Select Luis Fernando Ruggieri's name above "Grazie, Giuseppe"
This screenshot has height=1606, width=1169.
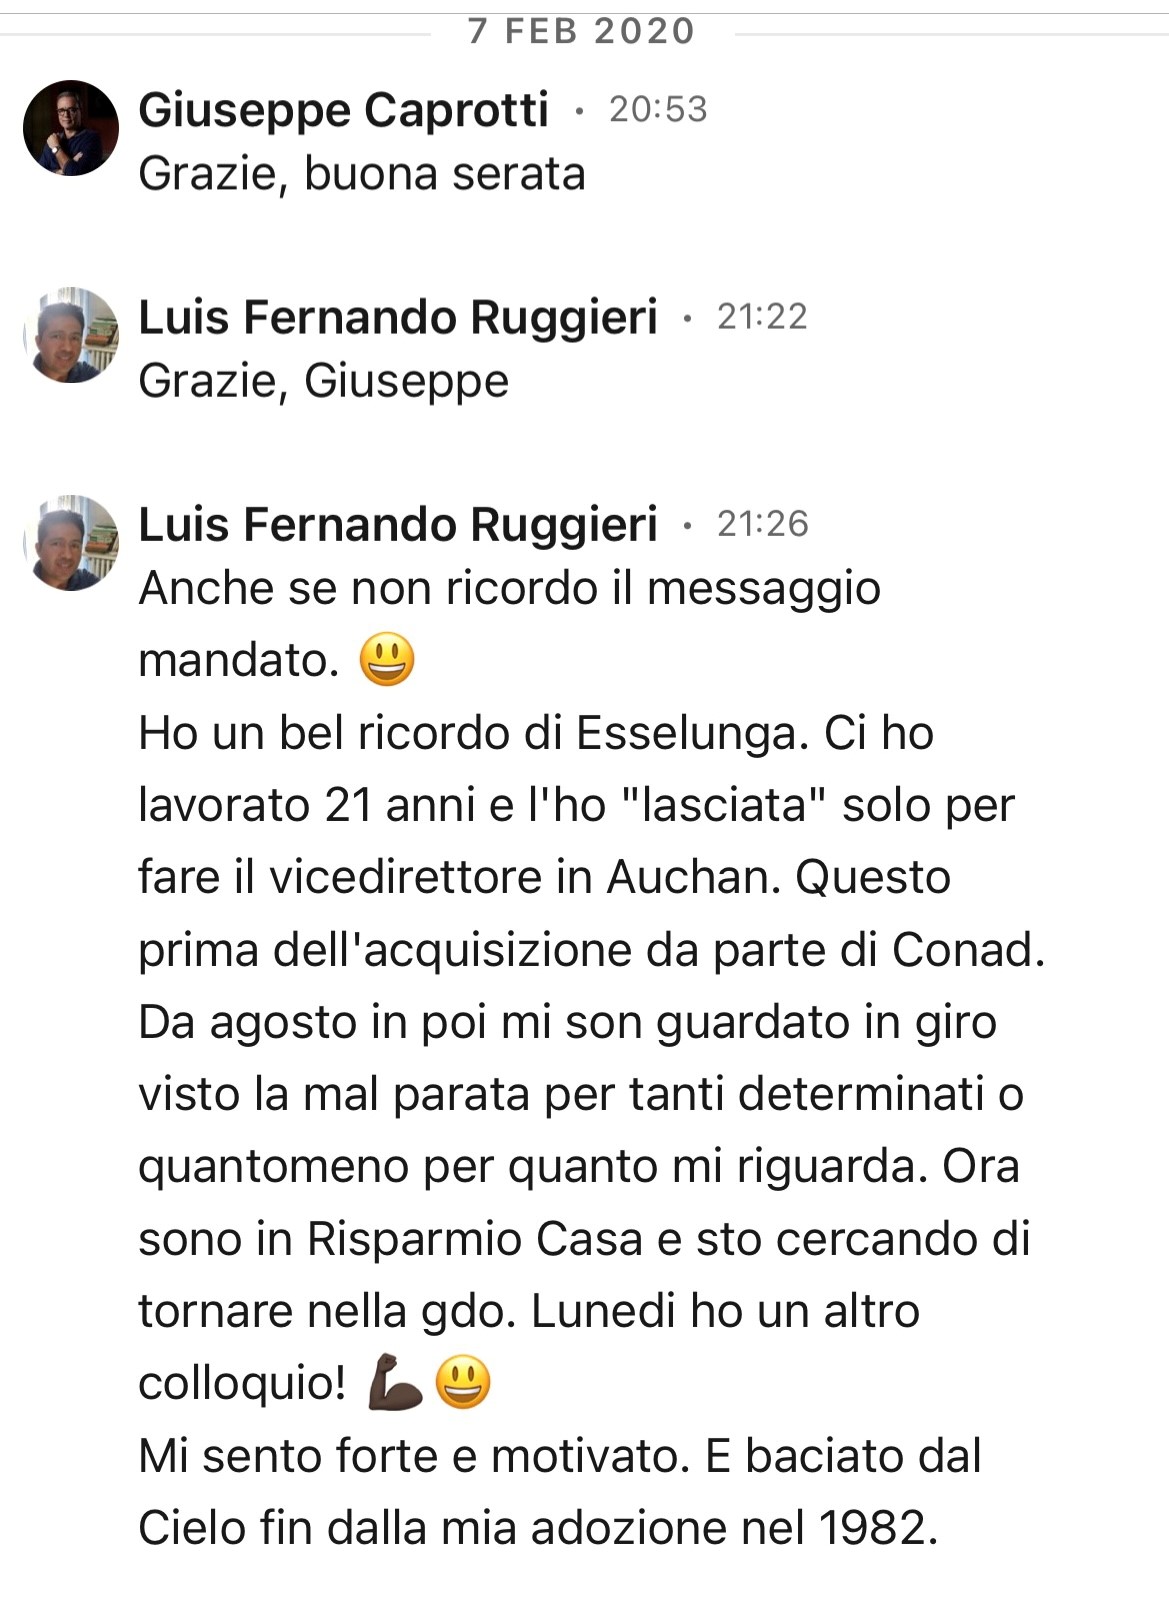(398, 316)
